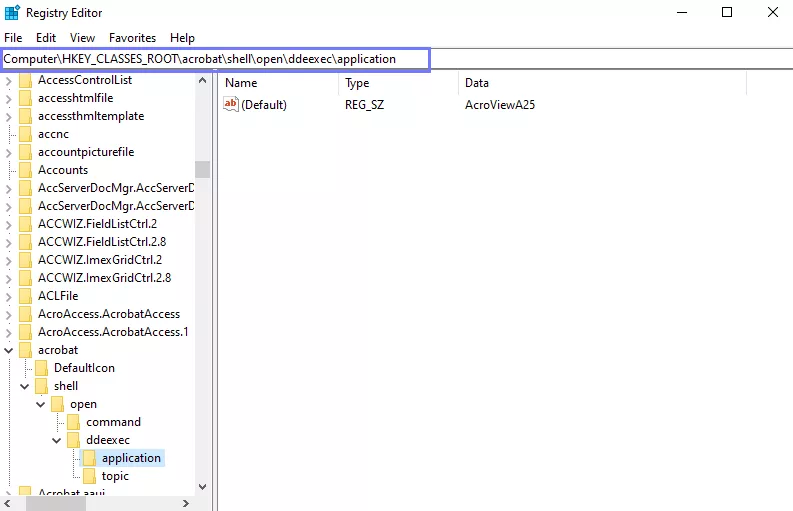Click the command folder icon
Screen dimensions: 793x511
click(x=73, y=422)
